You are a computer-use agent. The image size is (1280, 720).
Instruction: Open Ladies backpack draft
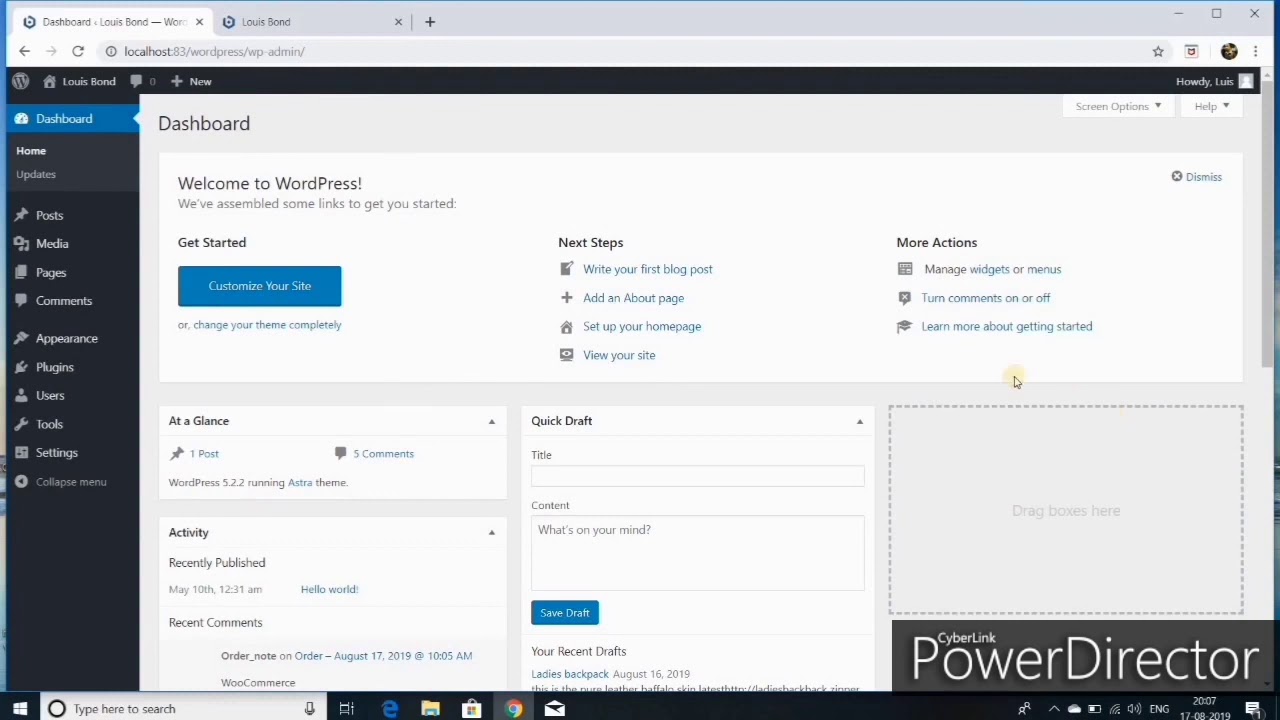(570, 674)
